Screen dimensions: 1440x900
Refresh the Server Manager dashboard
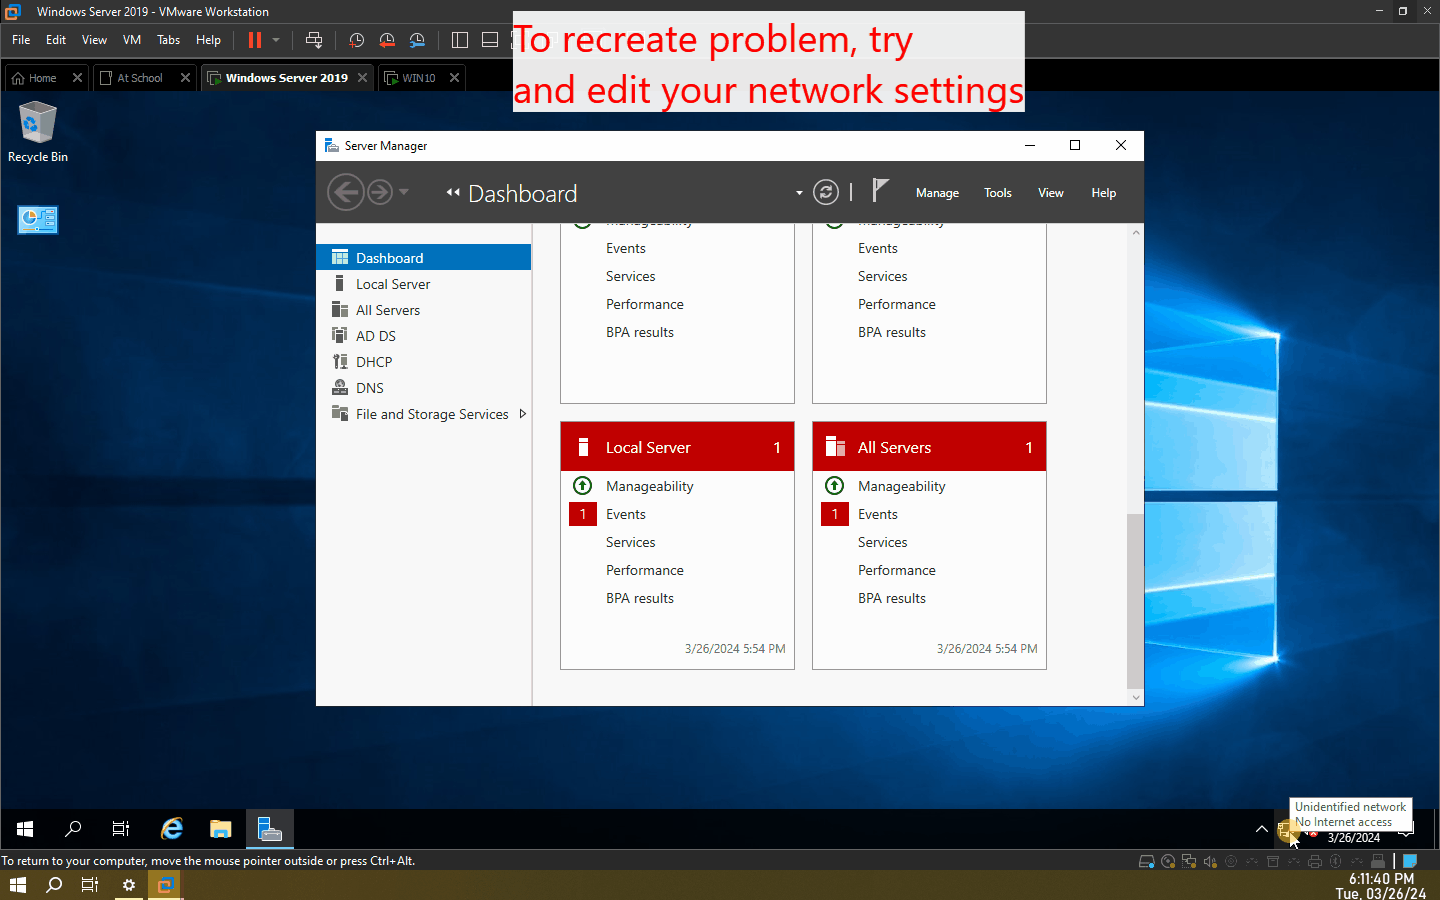pos(826,192)
